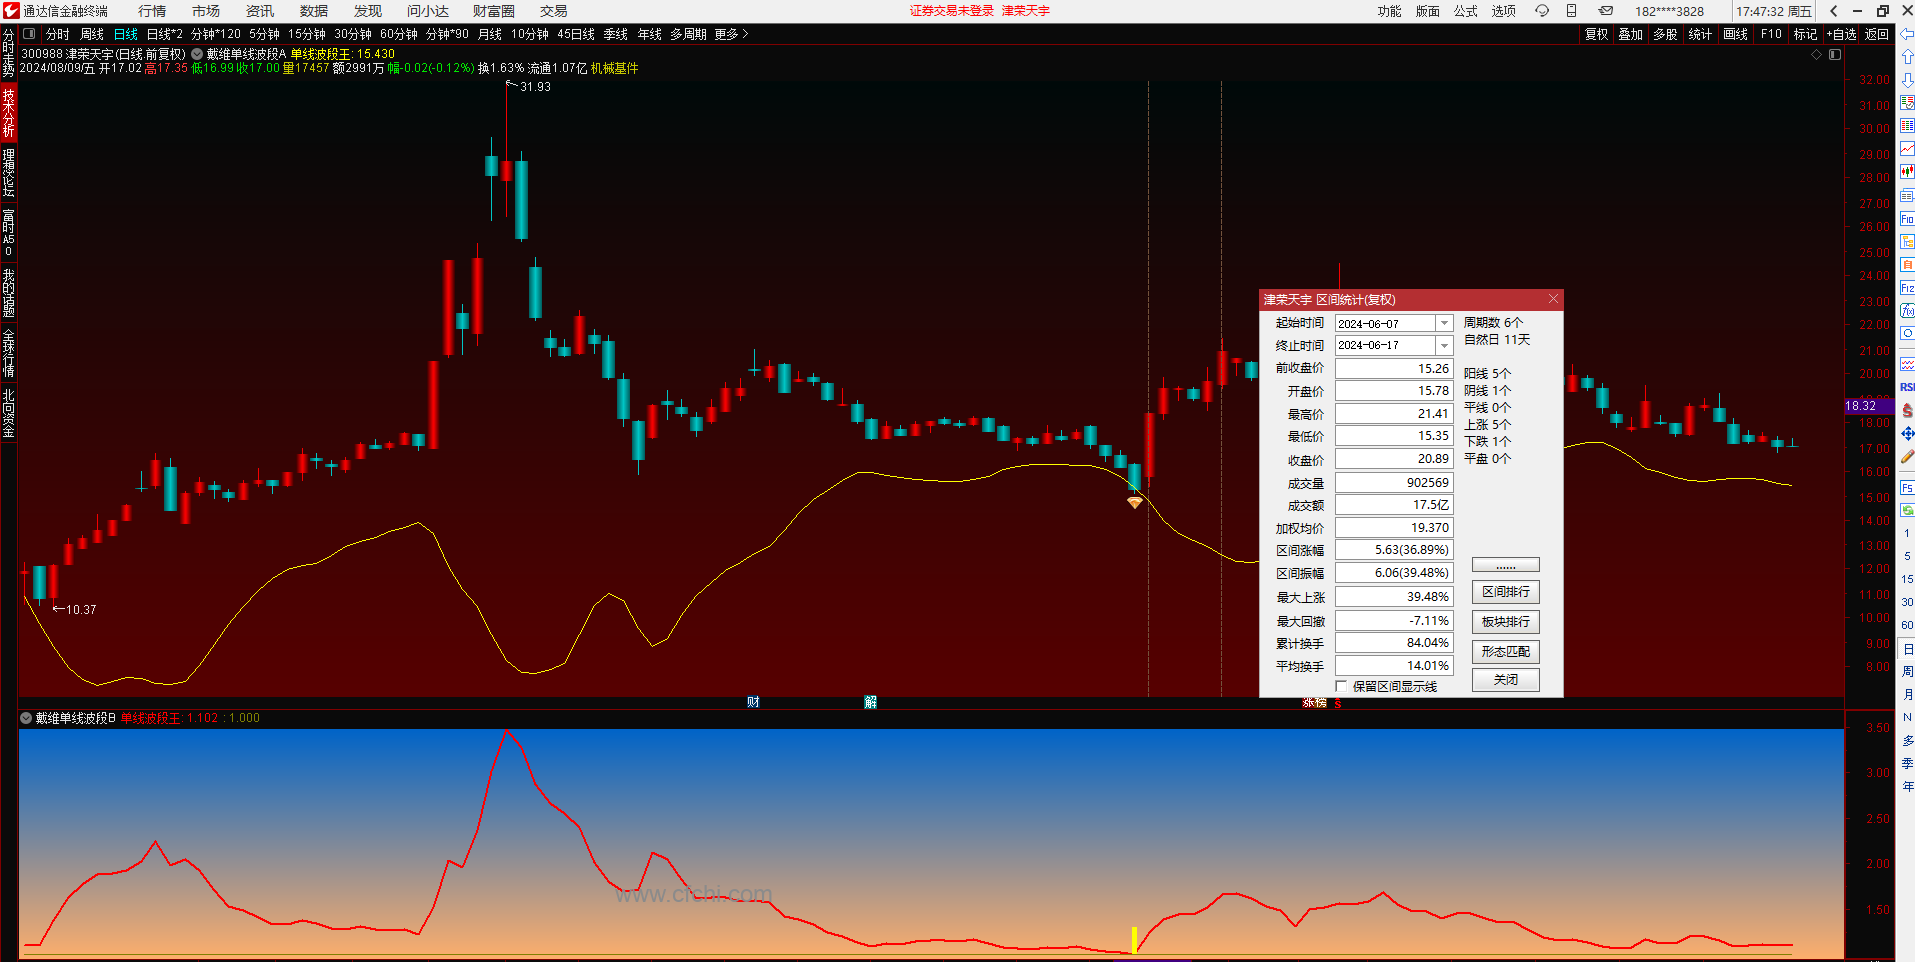Toggle 保留区间显示线 checkbox

pyautogui.click(x=1341, y=686)
